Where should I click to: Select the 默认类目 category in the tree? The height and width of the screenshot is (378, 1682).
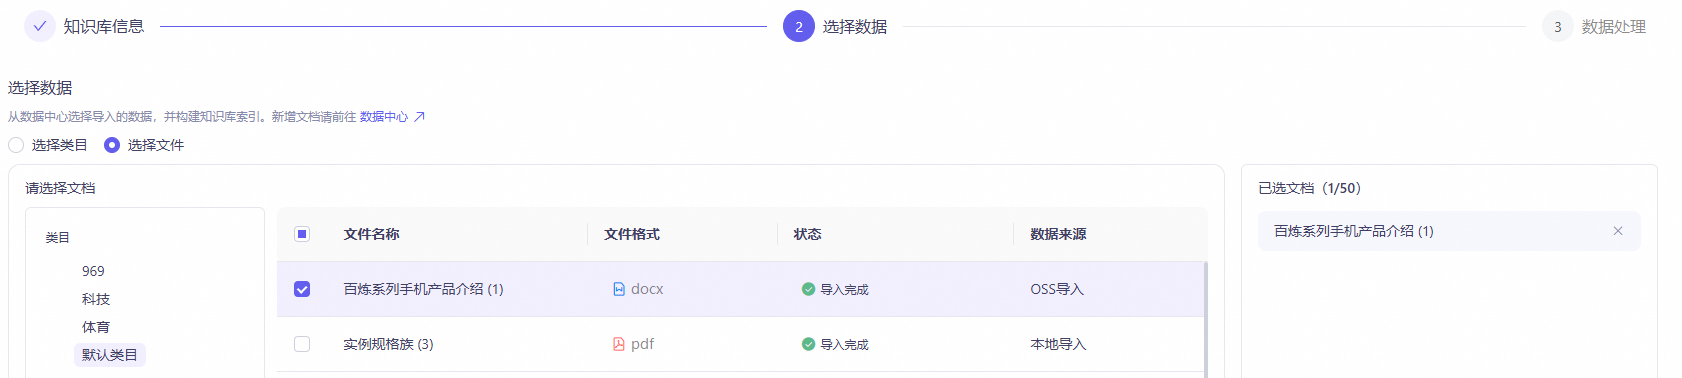pyautogui.click(x=110, y=355)
